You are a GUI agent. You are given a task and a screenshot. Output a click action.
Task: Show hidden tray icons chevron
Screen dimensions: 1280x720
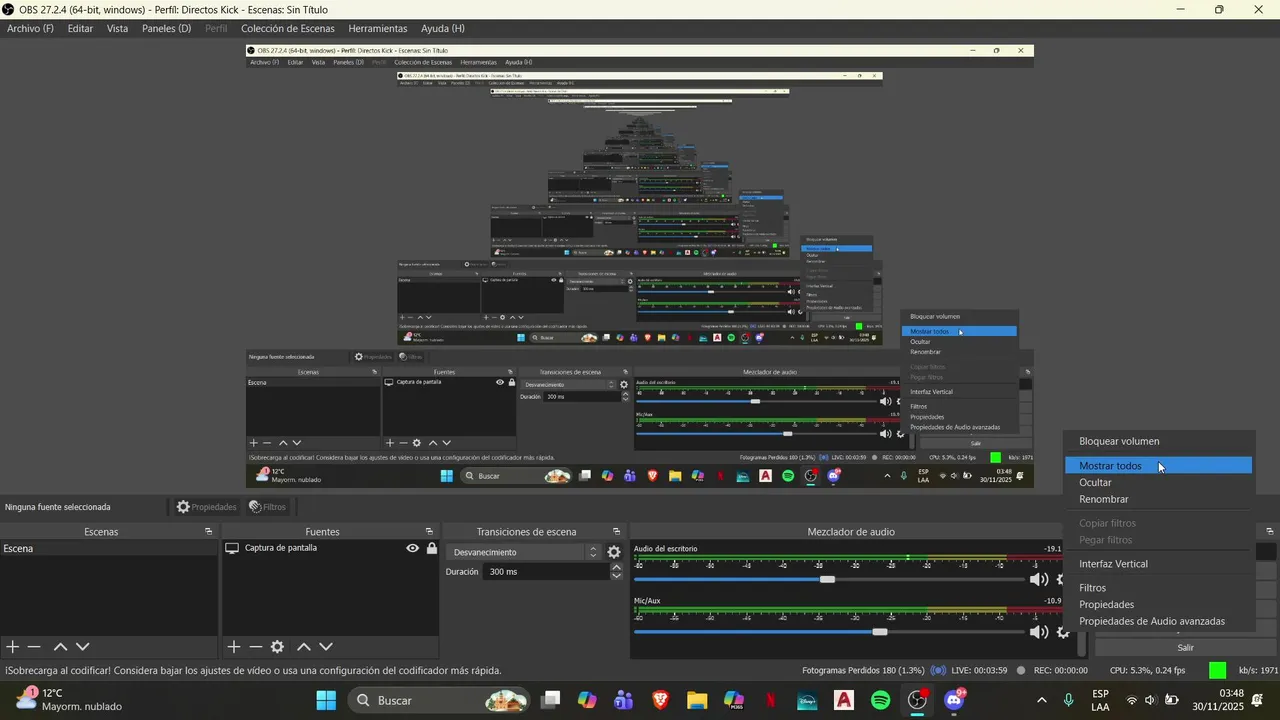1041,700
